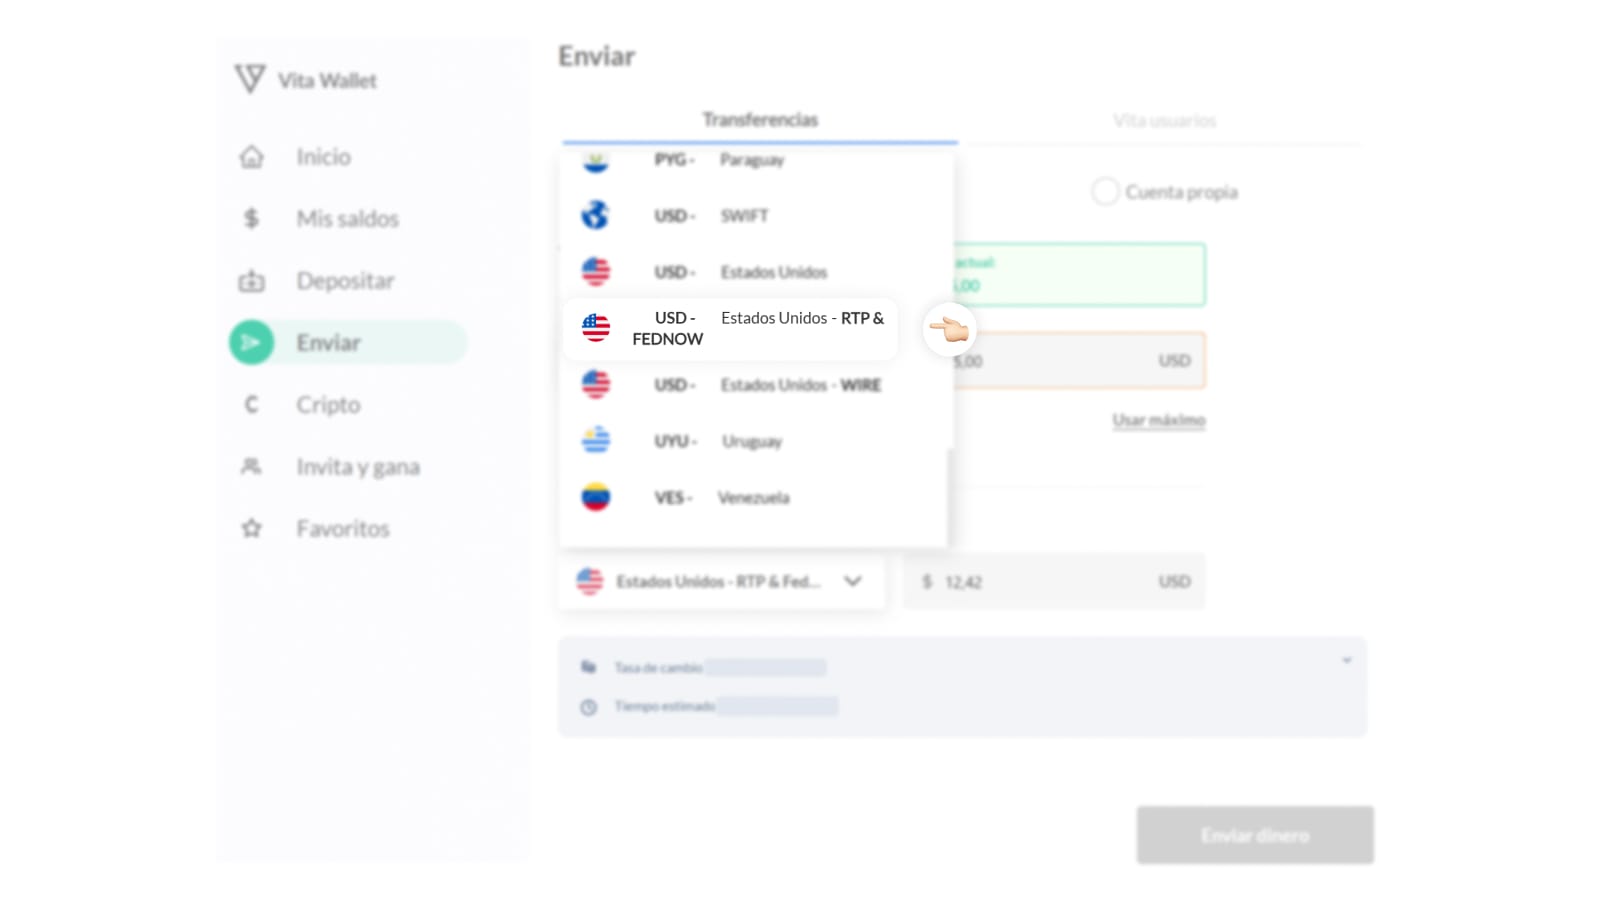Expand the exchange rate info panel
The height and width of the screenshot is (906, 1601).
[1346, 660]
